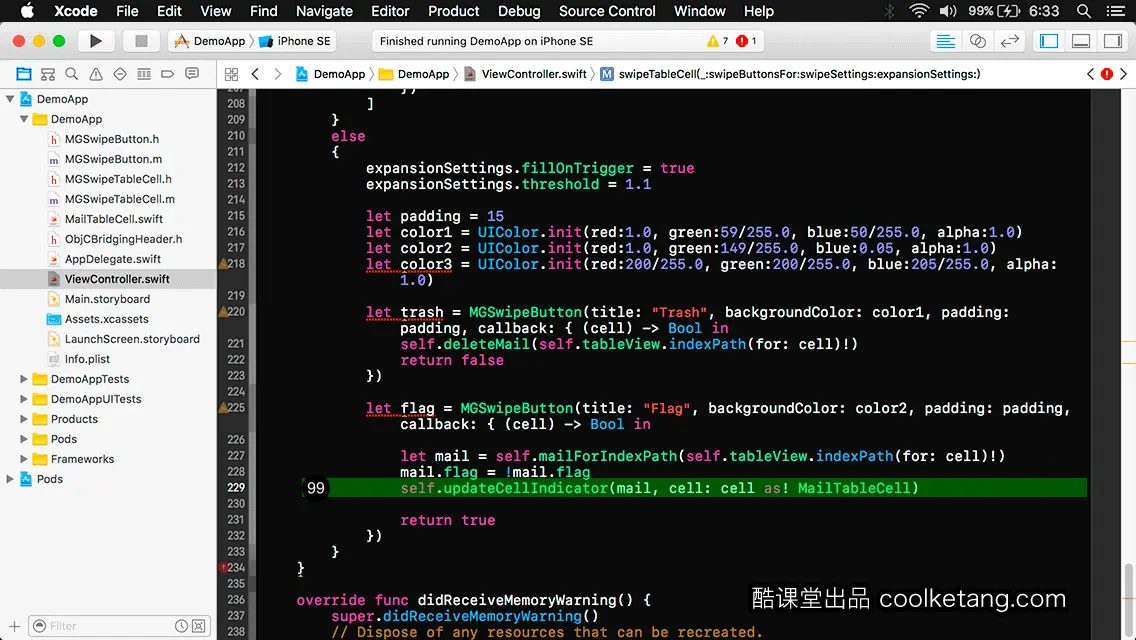Expand the DemoAppUITests folder
Image resolution: width=1136 pixels, height=640 pixels.
tap(24, 399)
